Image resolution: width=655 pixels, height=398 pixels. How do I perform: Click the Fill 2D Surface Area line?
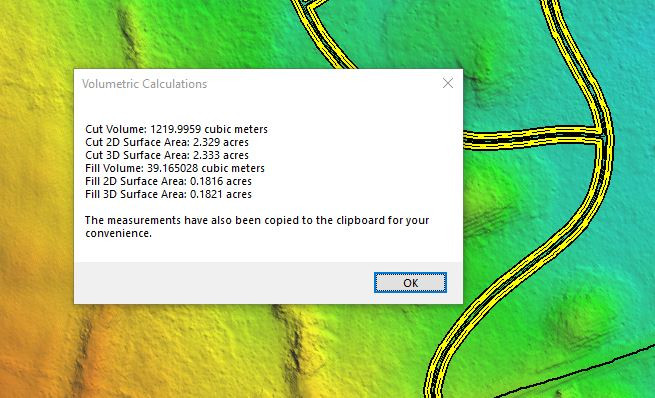[x=168, y=181]
